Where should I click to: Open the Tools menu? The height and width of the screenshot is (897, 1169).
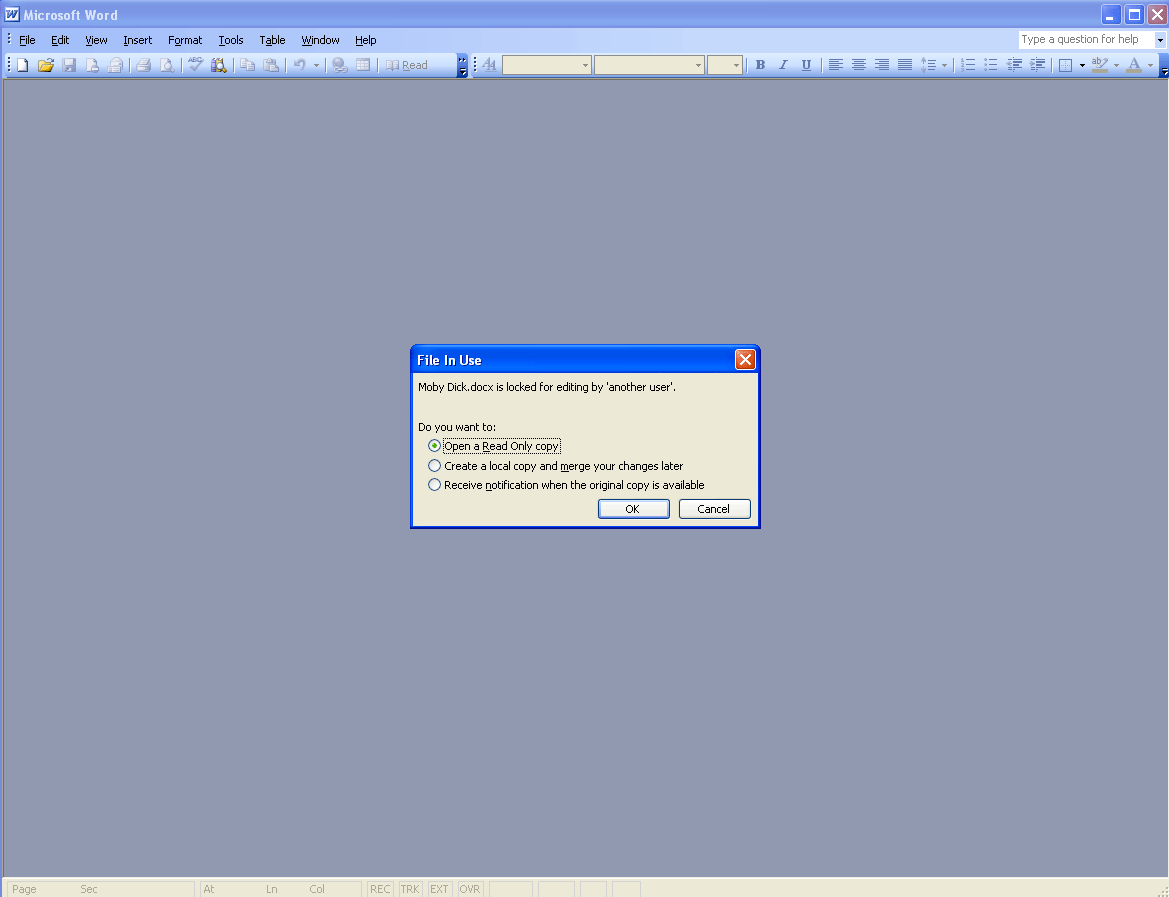click(x=230, y=40)
